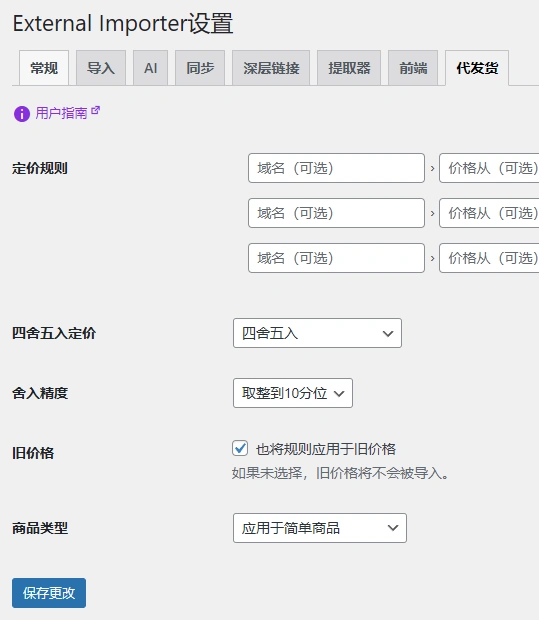Open the 商品类型 dropdown showing 应用于简单商品

tap(320, 528)
